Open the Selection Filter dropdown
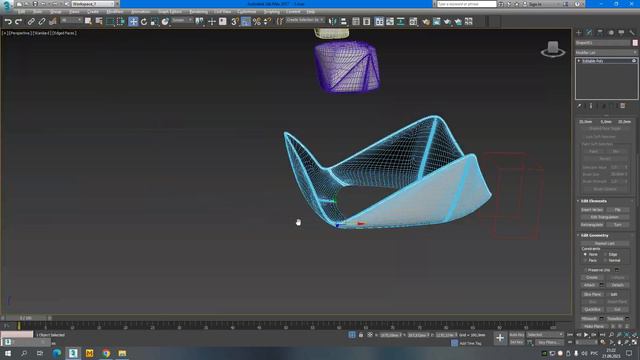Viewport: 640px width, 360px height. [71, 20]
